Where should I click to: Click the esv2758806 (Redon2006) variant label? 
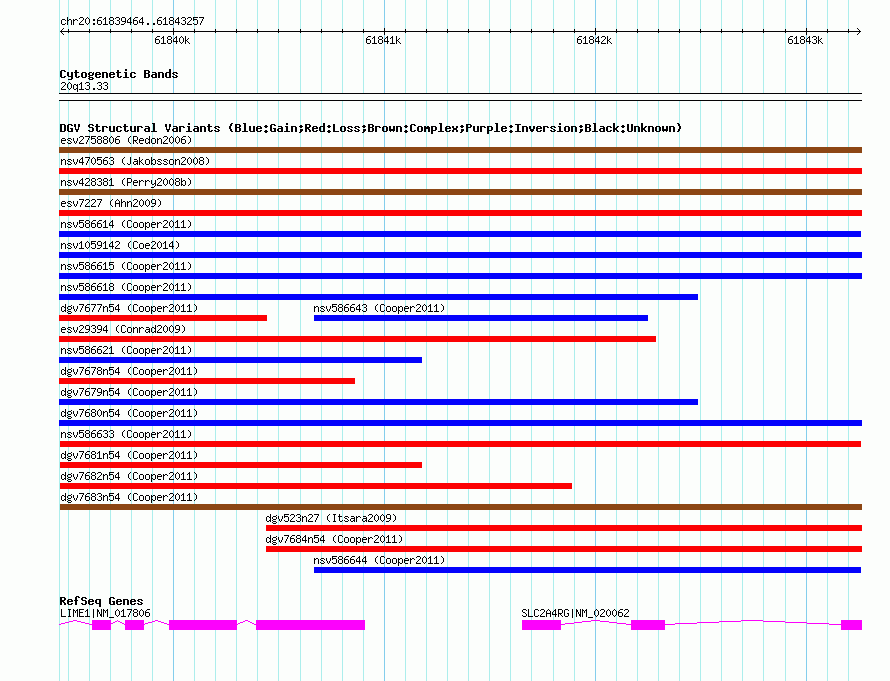(x=126, y=140)
